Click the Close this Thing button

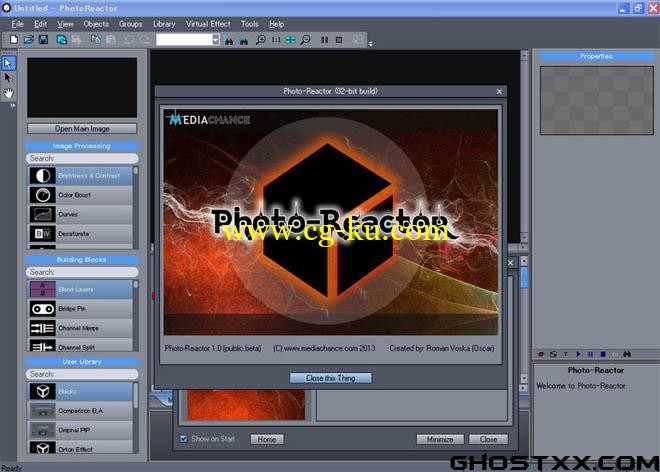331,378
